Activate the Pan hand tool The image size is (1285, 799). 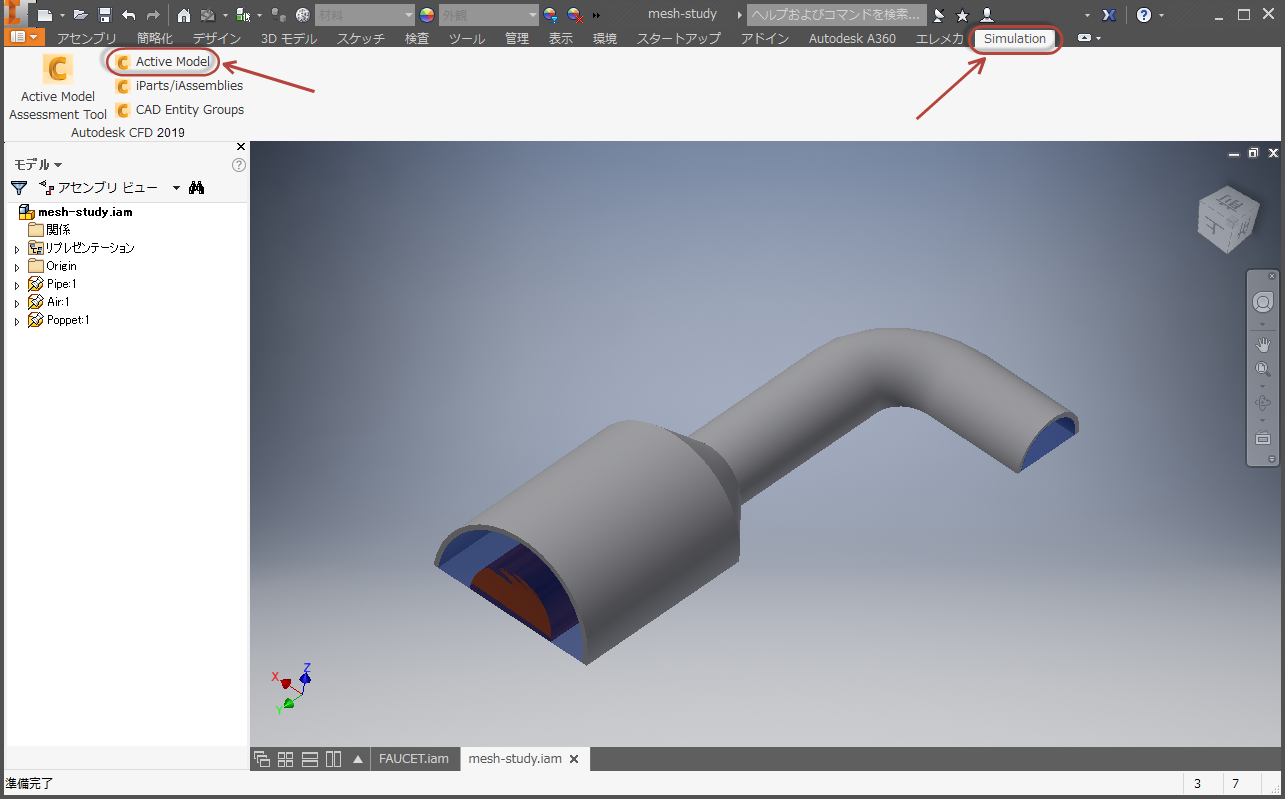pos(1263,345)
